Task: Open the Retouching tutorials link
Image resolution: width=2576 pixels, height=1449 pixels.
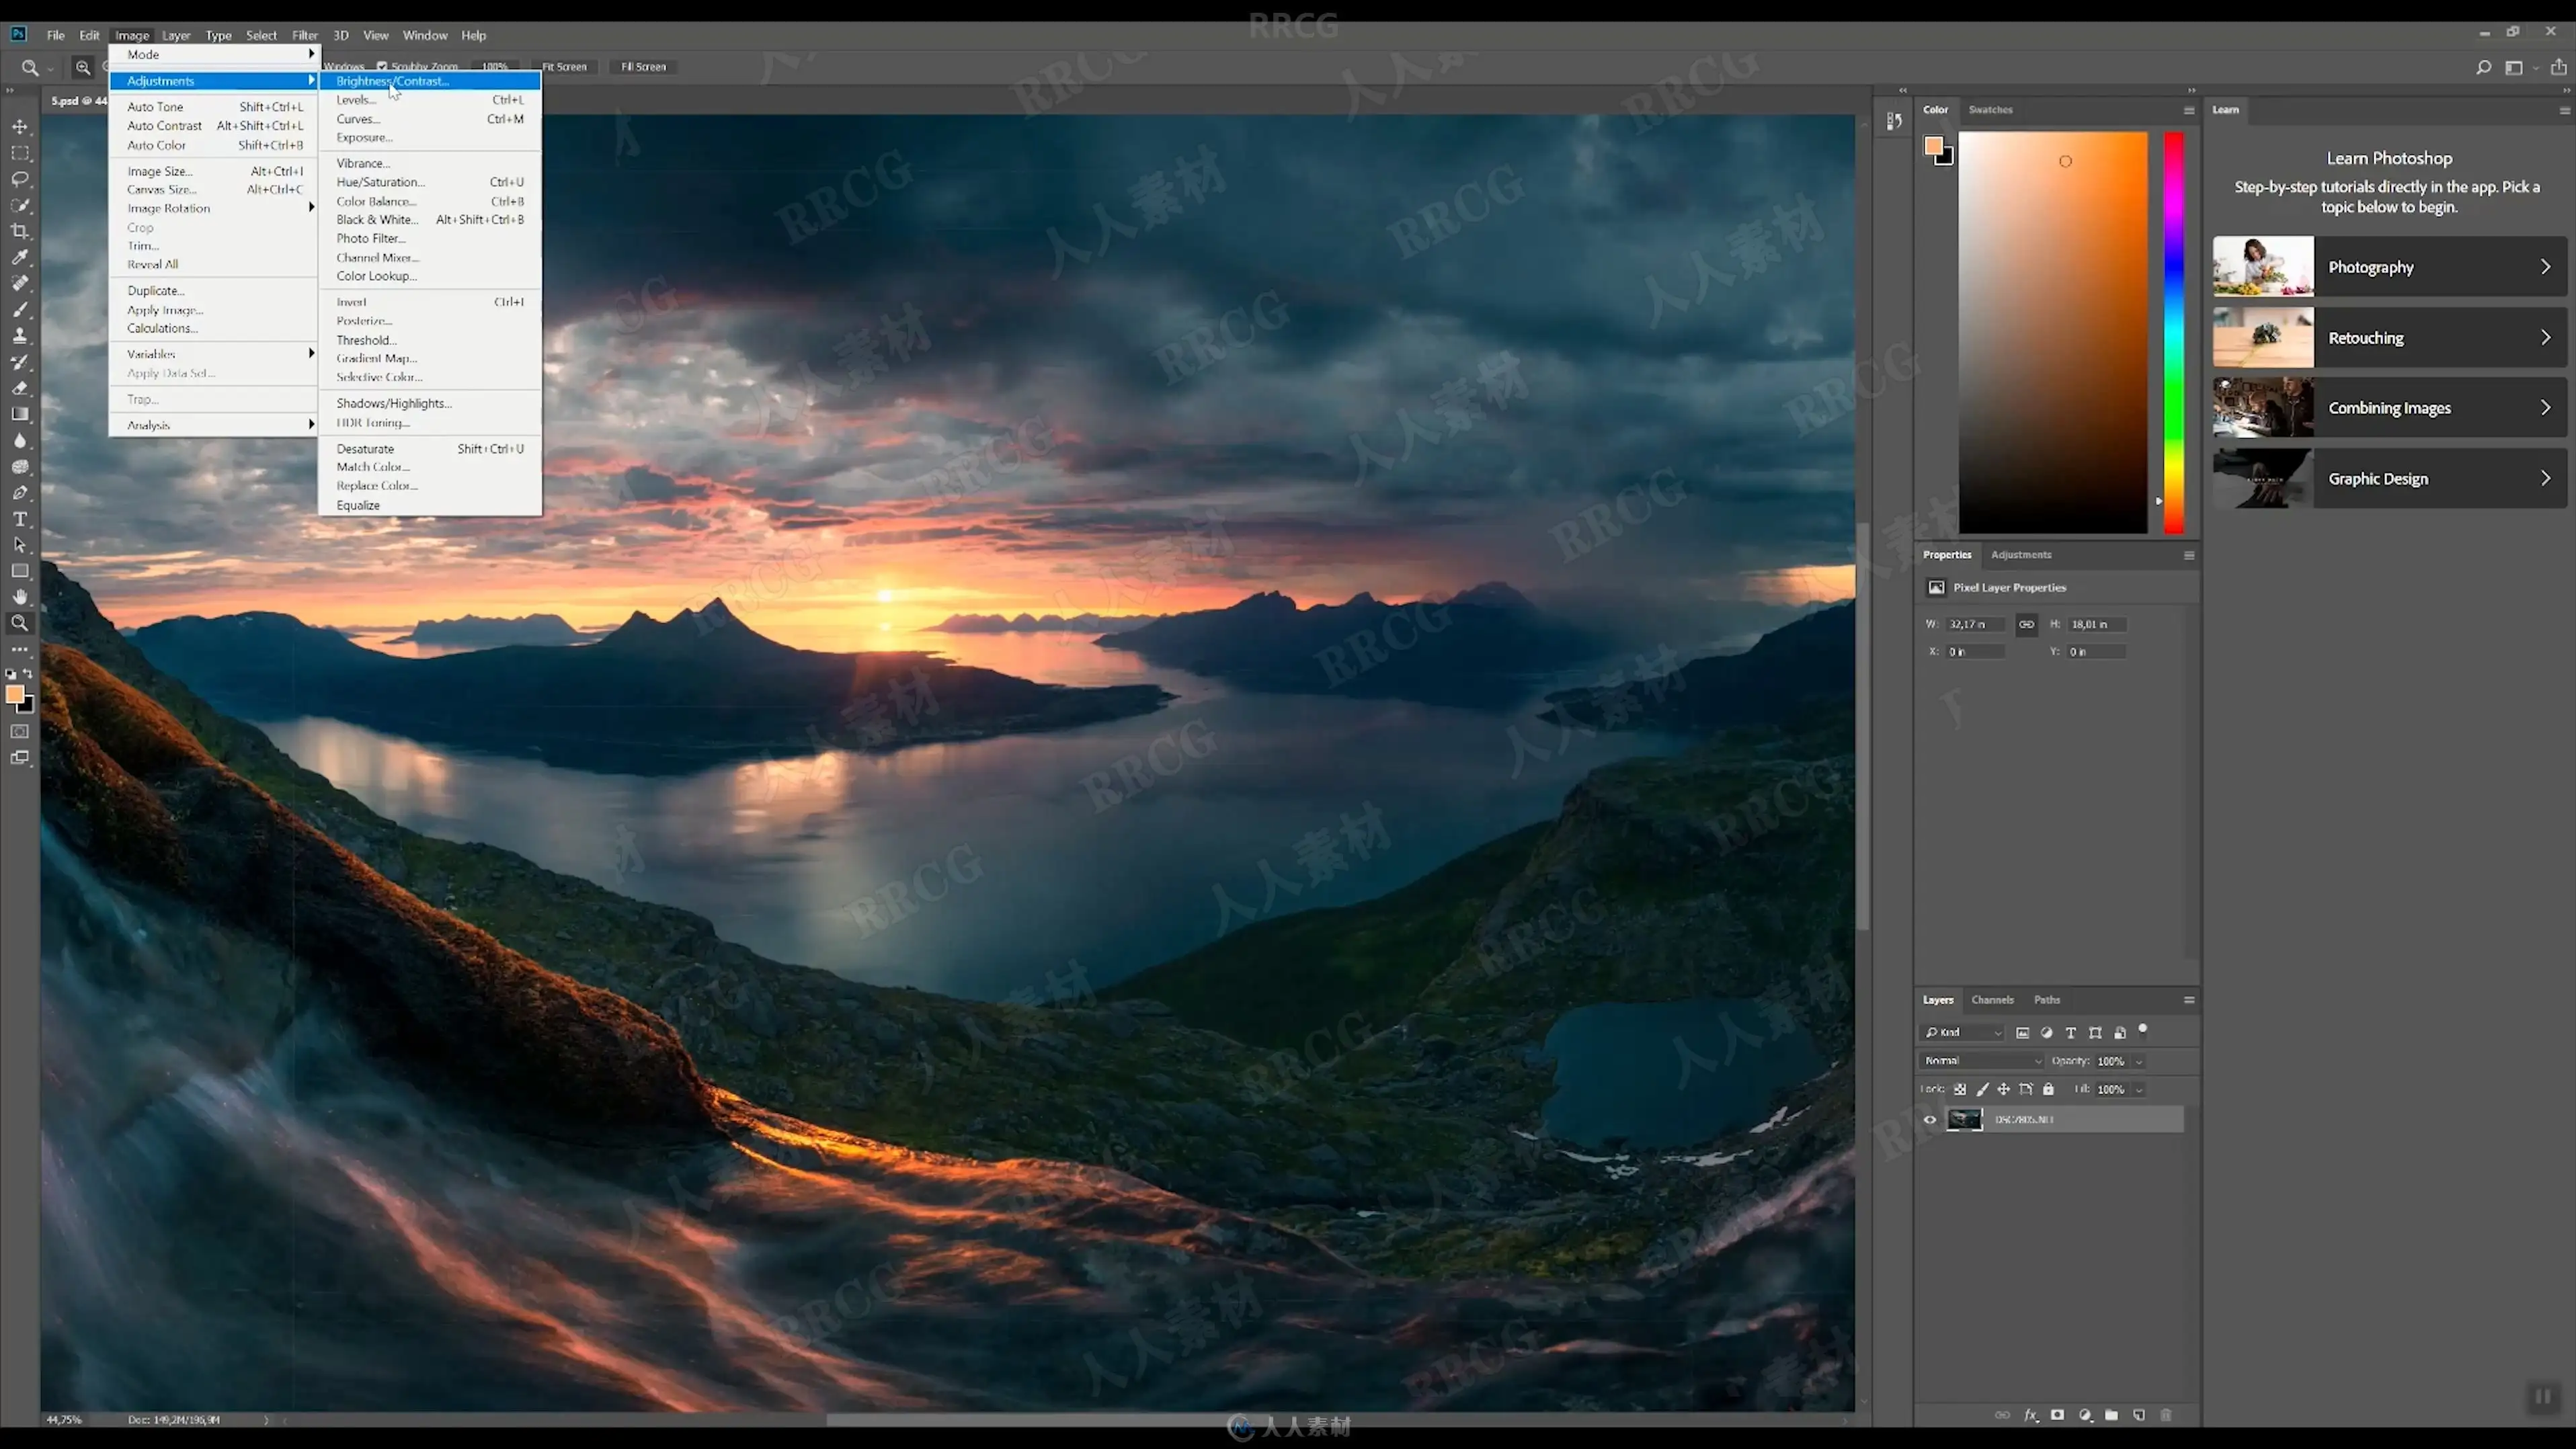Action: (x=2389, y=338)
